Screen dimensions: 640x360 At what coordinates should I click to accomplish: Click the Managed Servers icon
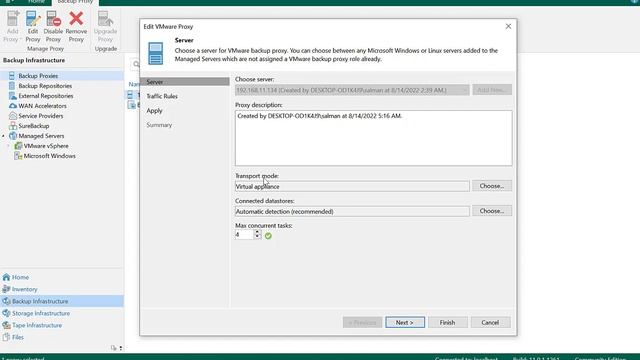[13, 136]
